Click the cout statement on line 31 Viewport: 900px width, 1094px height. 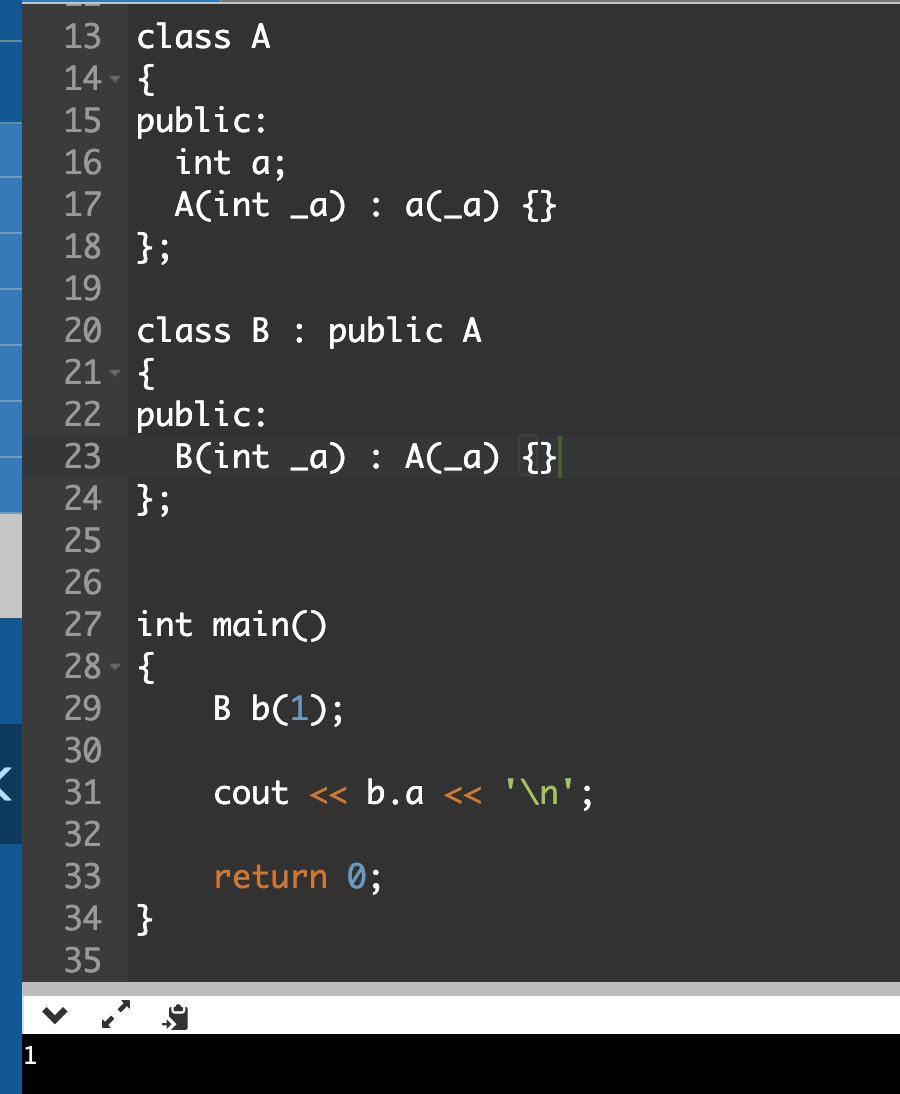point(403,793)
